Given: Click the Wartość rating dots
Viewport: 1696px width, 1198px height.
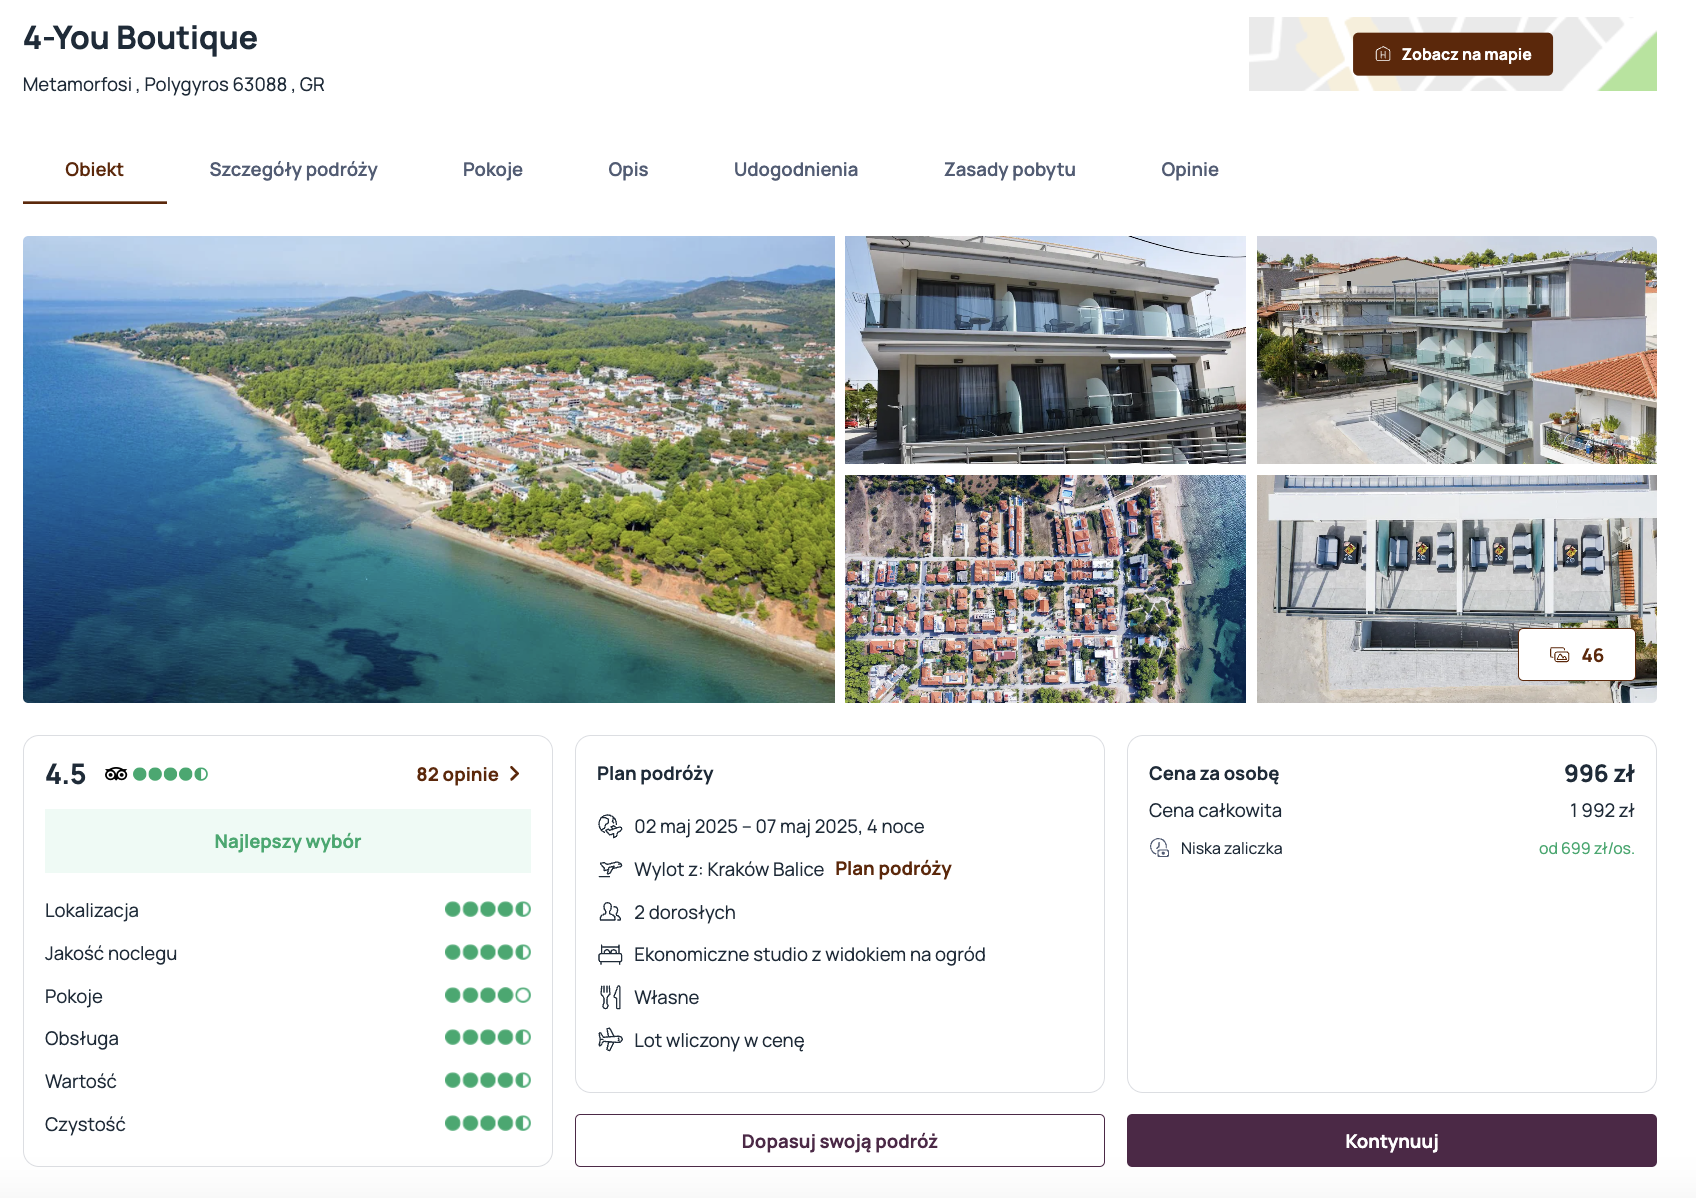Looking at the screenshot, I should pos(488,1080).
